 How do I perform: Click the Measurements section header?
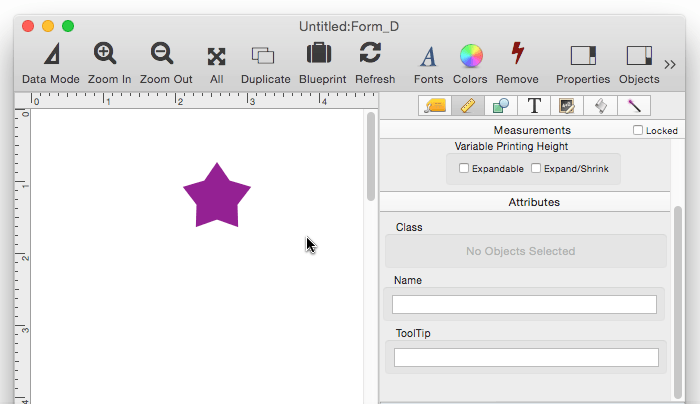click(x=532, y=130)
